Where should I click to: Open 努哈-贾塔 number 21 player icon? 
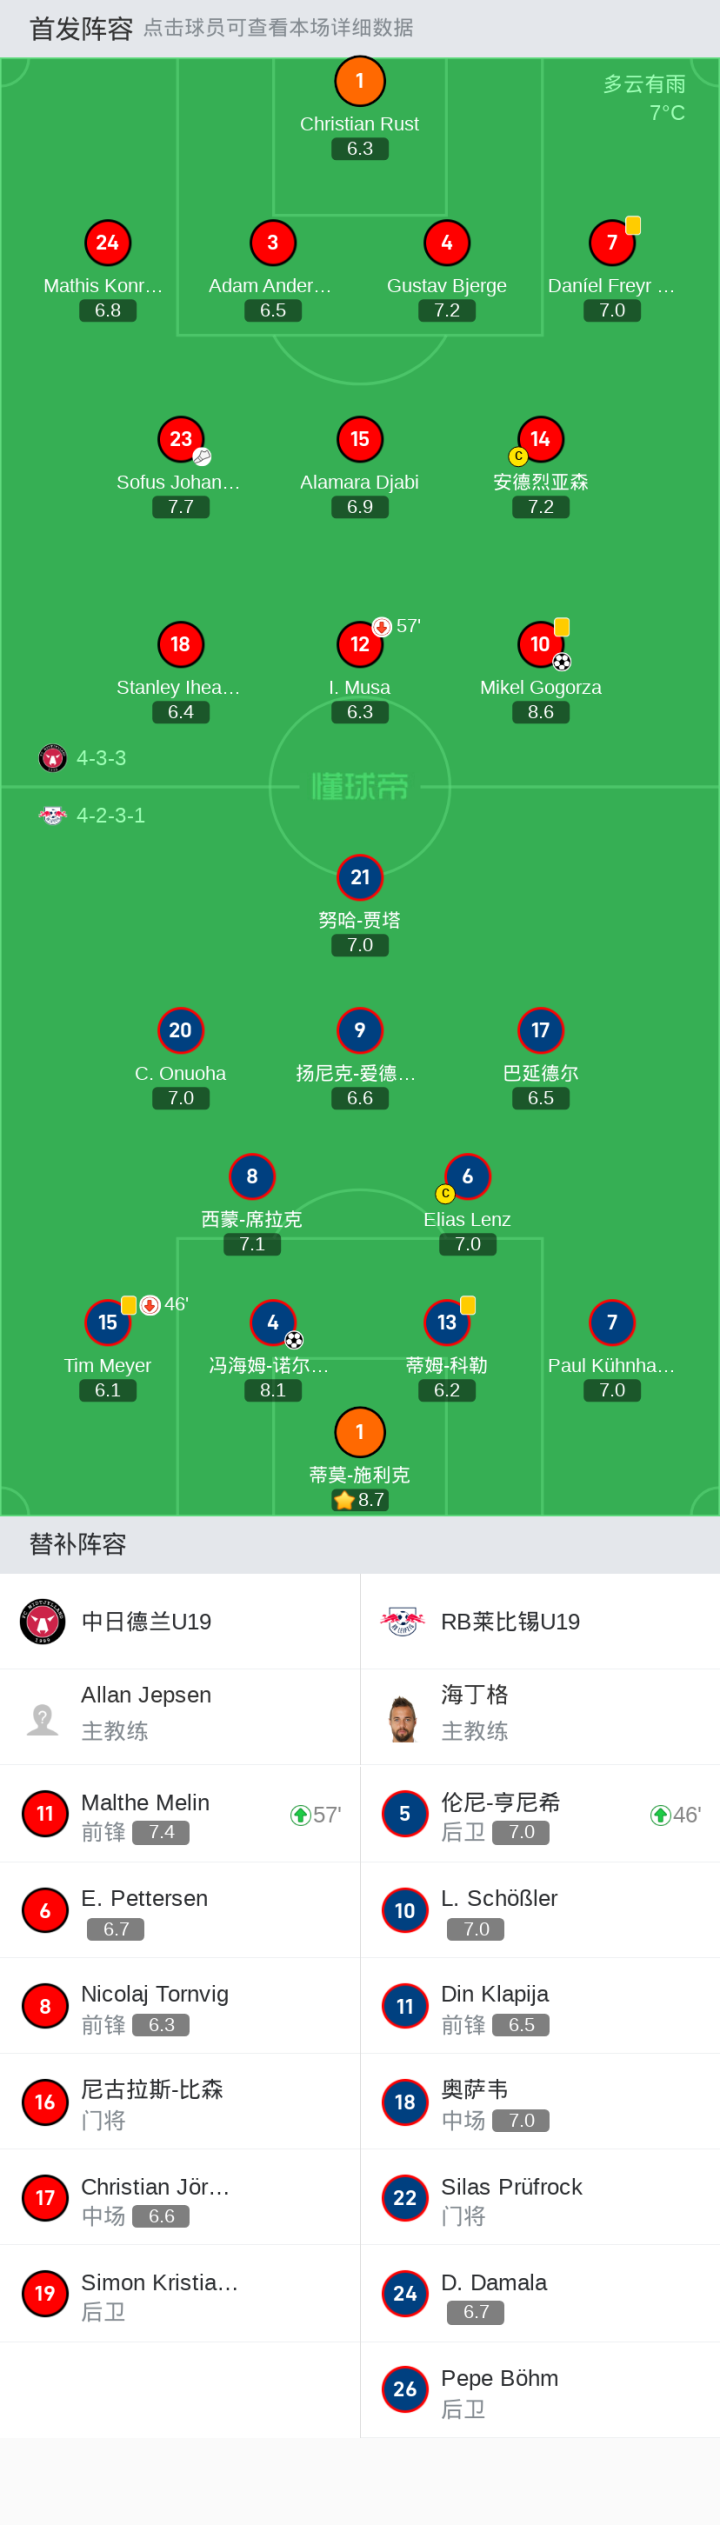point(360,877)
